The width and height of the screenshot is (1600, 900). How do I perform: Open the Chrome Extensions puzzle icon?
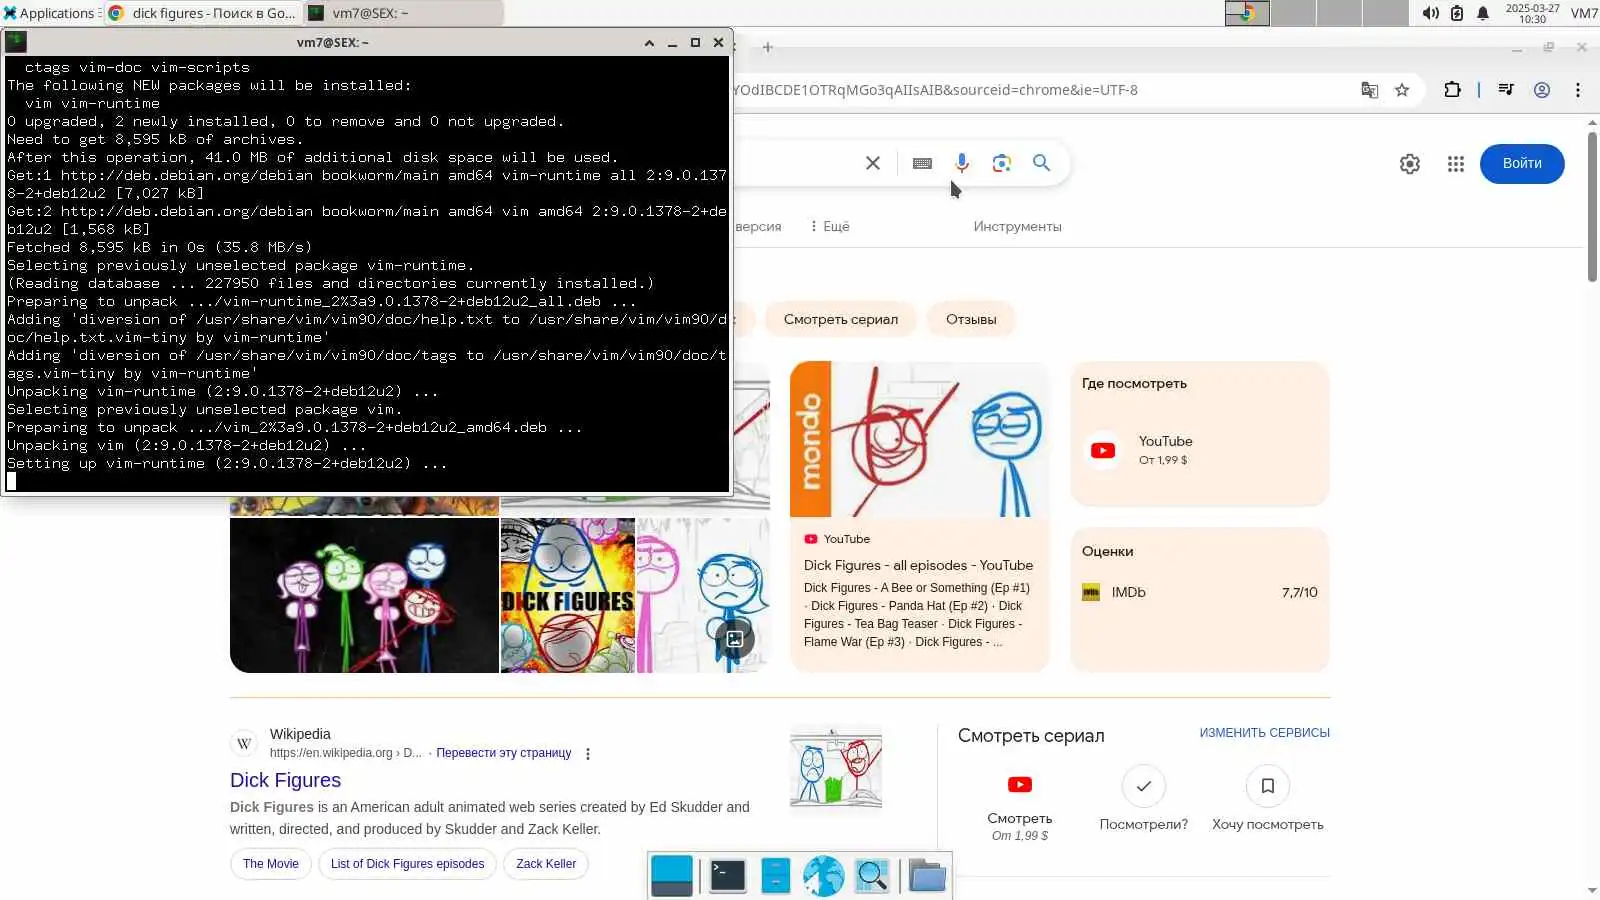(x=1452, y=90)
